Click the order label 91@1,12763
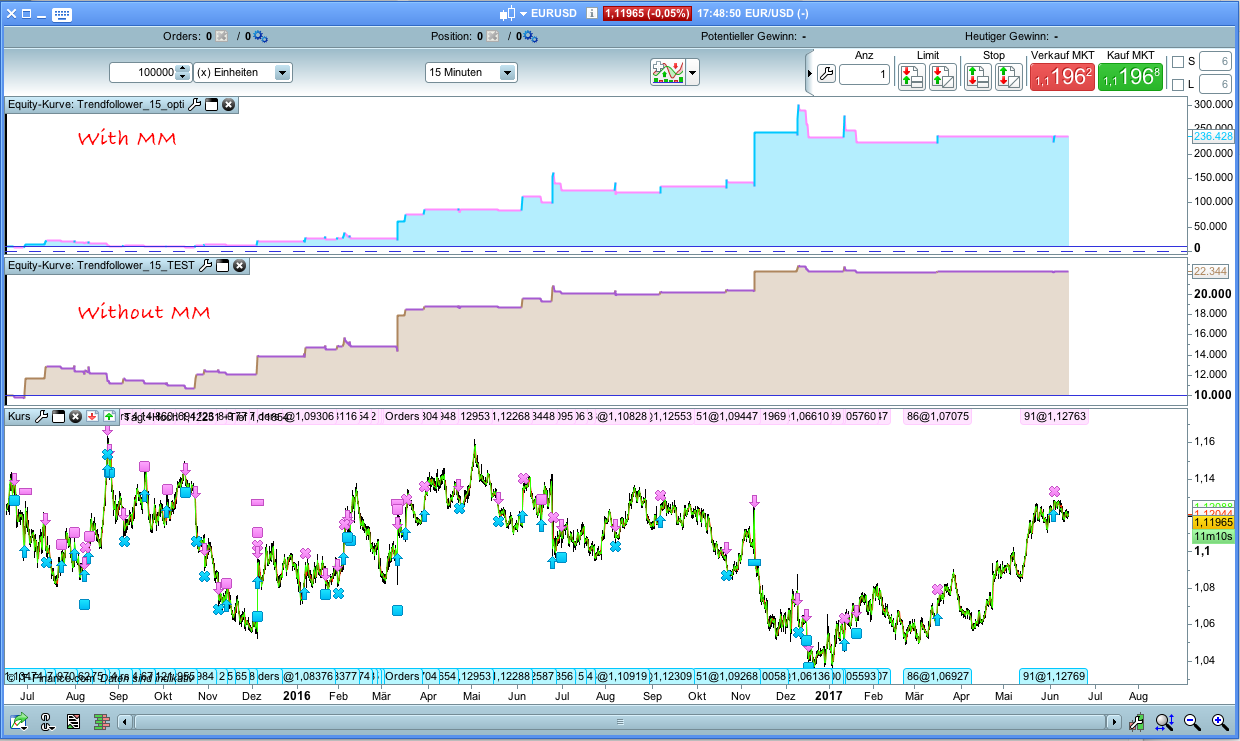1240x741 pixels. (x=1054, y=417)
